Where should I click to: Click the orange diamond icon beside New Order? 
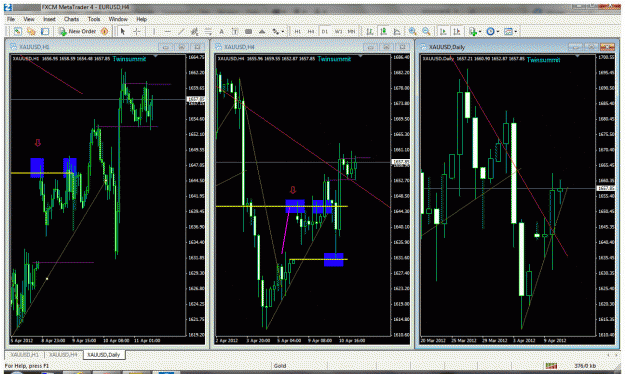tap(105, 31)
